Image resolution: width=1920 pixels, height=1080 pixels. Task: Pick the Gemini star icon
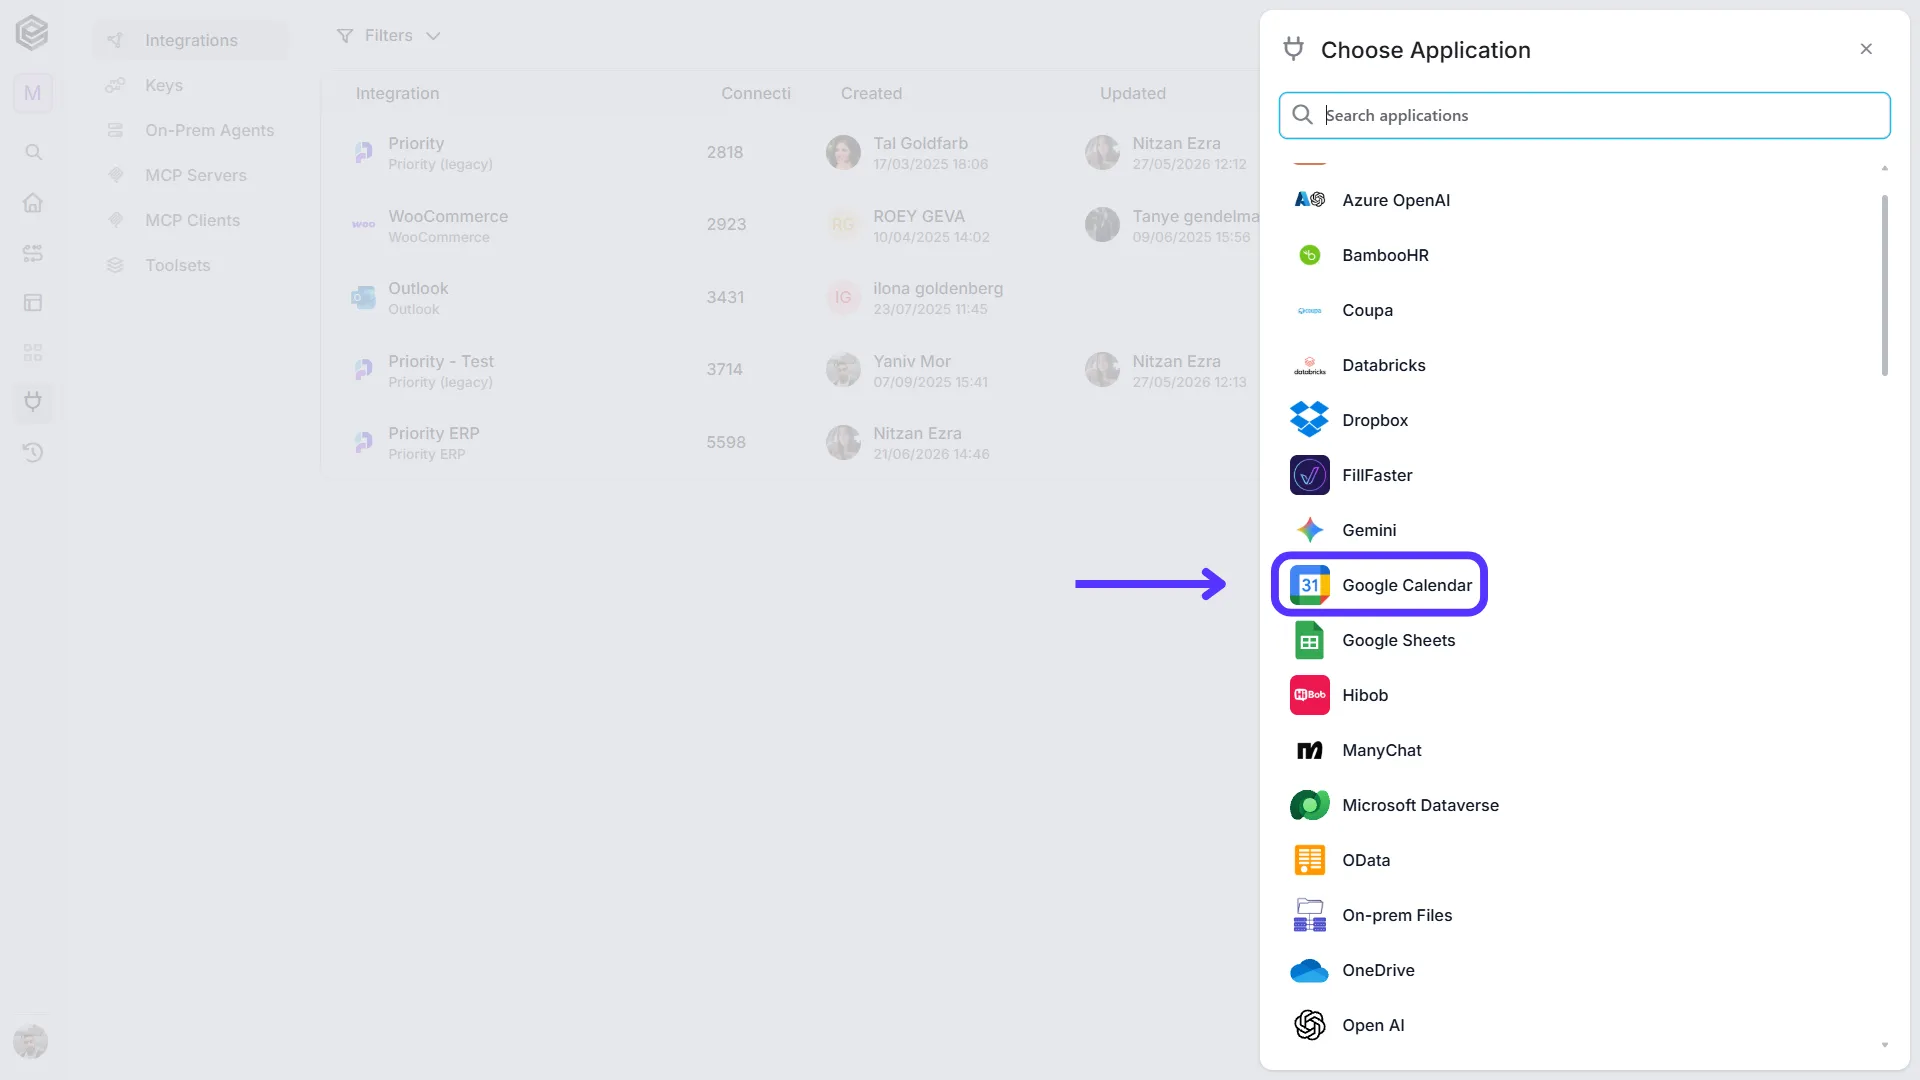(x=1309, y=530)
